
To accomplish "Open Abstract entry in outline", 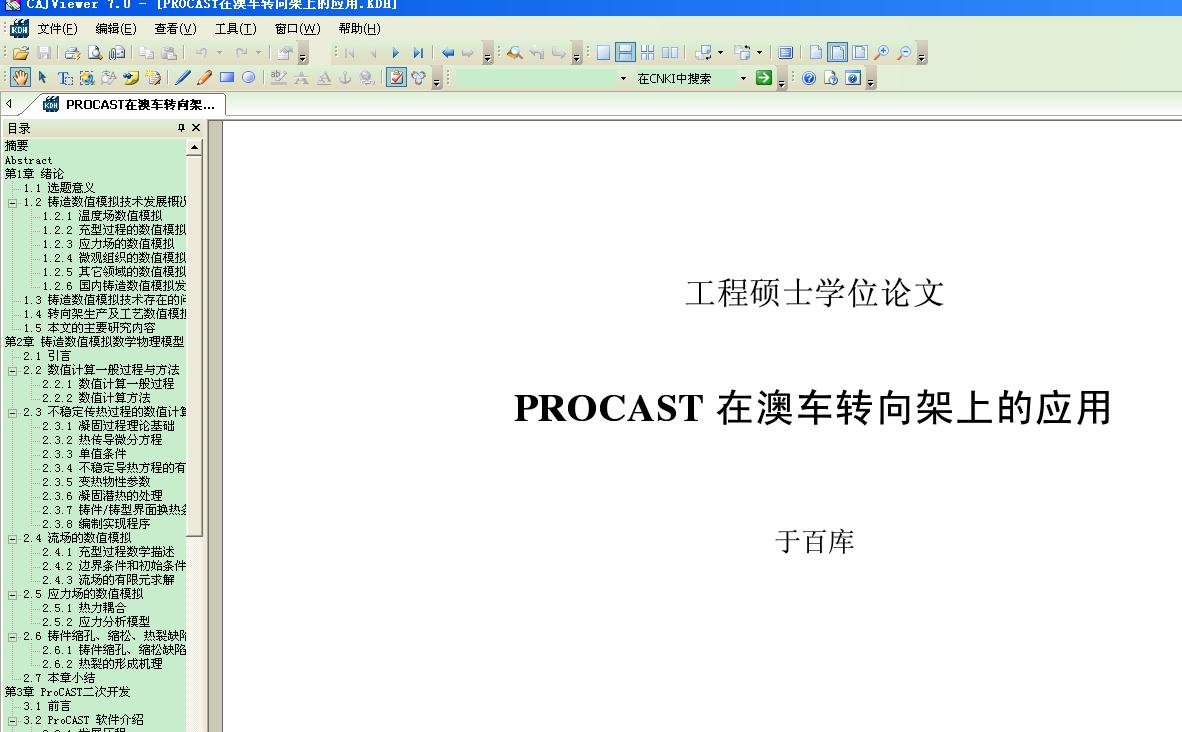I will pyautogui.click(x=29, y=160).
